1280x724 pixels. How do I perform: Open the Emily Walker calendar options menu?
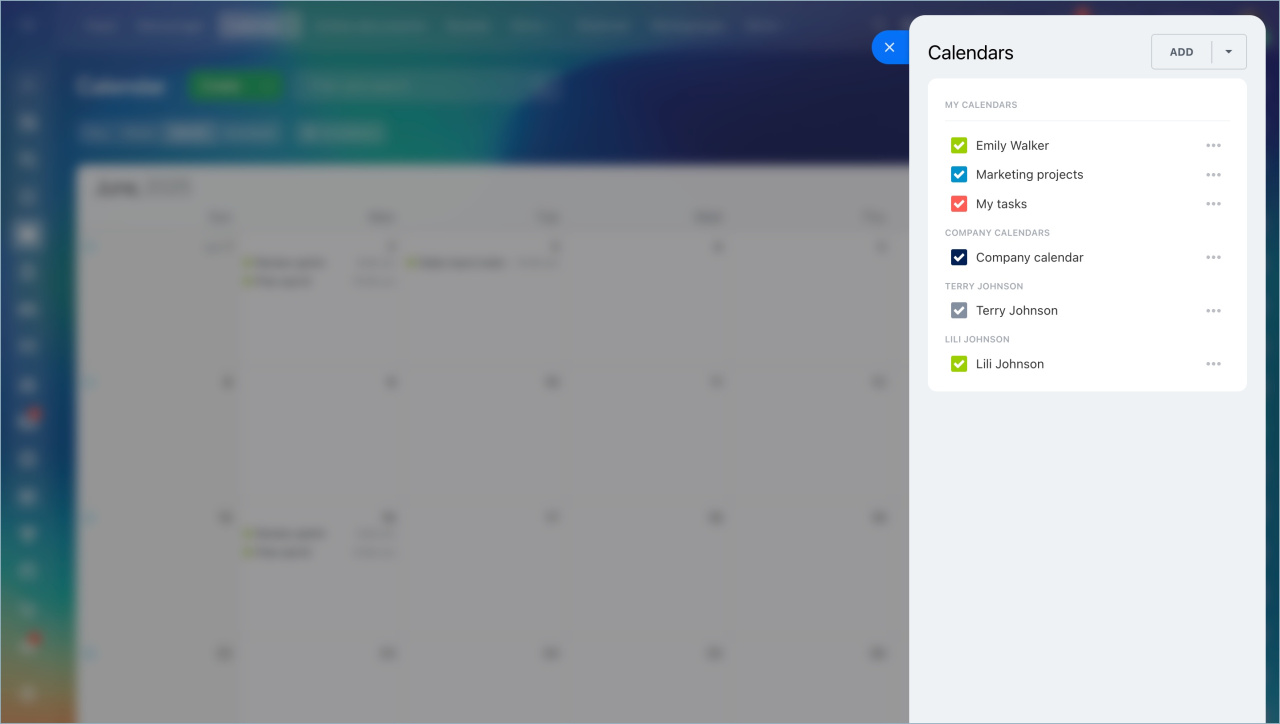point(1213,145)
